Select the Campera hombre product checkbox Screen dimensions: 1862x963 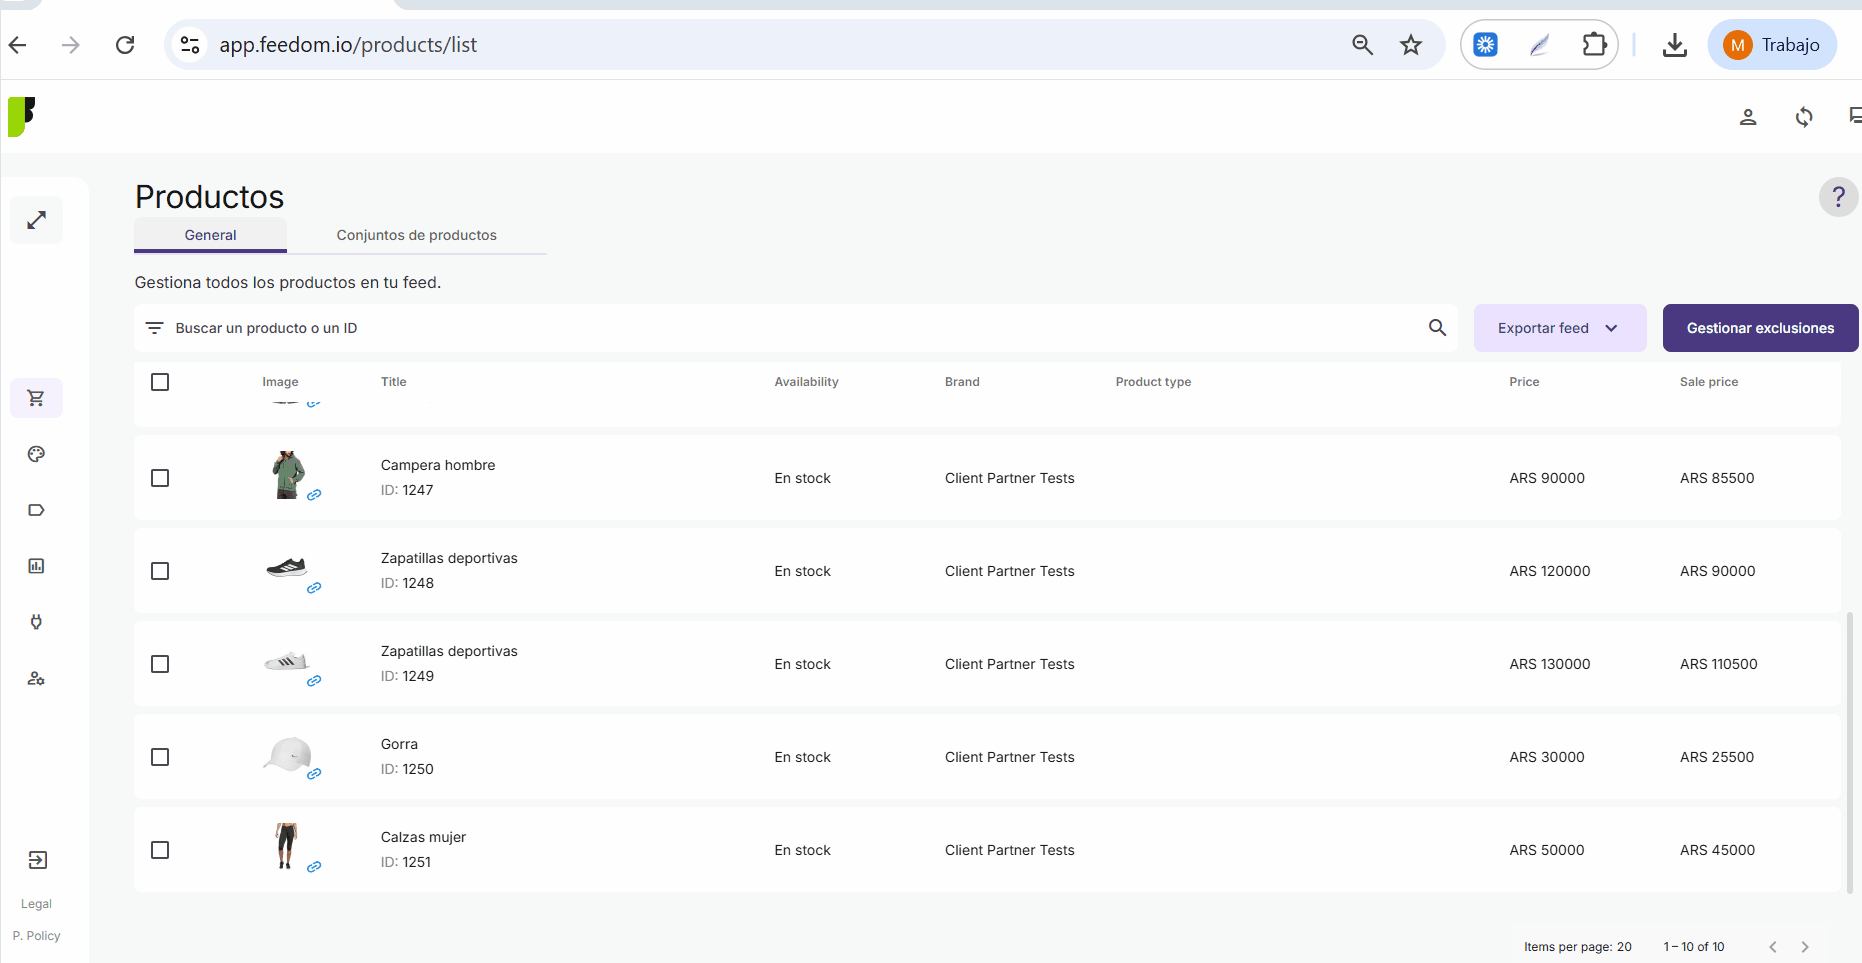160,478
